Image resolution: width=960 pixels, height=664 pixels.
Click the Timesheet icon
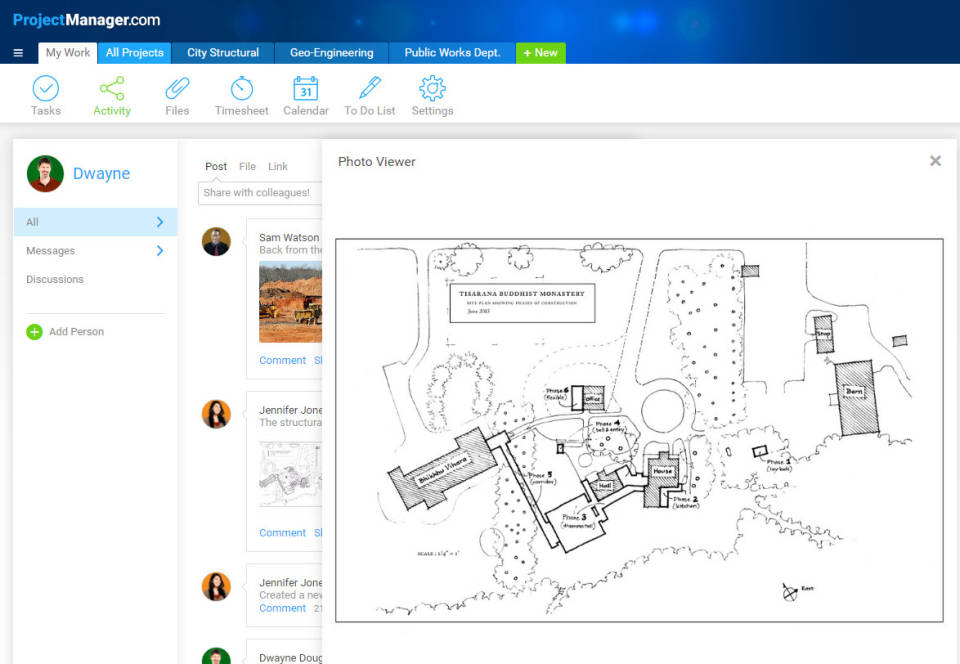[241, 89]
